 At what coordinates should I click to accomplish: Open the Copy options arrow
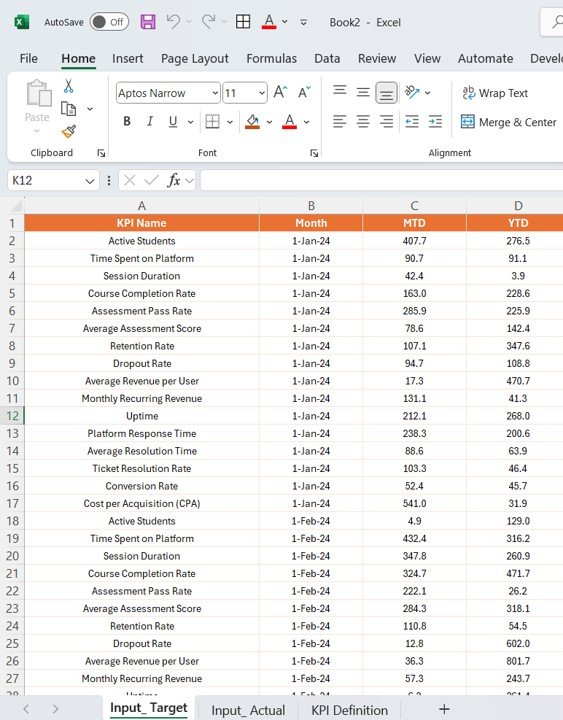point(90,109)
